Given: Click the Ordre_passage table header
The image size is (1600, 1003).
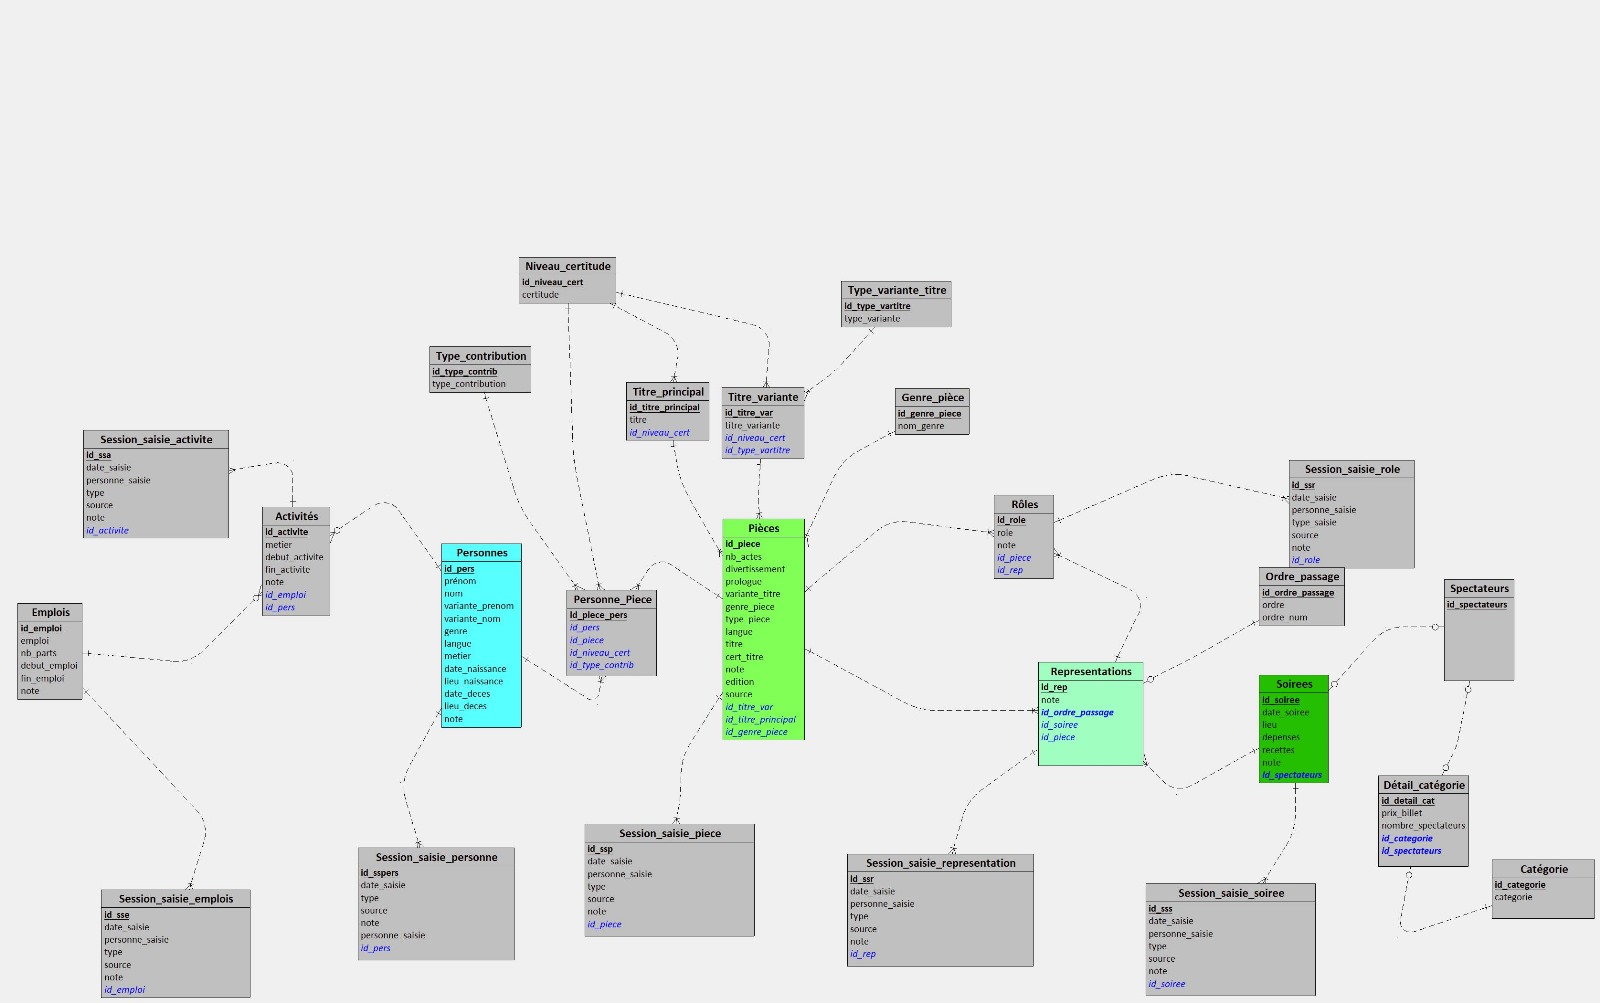Looking at the screenshot, I should (x=1301, y=577).
